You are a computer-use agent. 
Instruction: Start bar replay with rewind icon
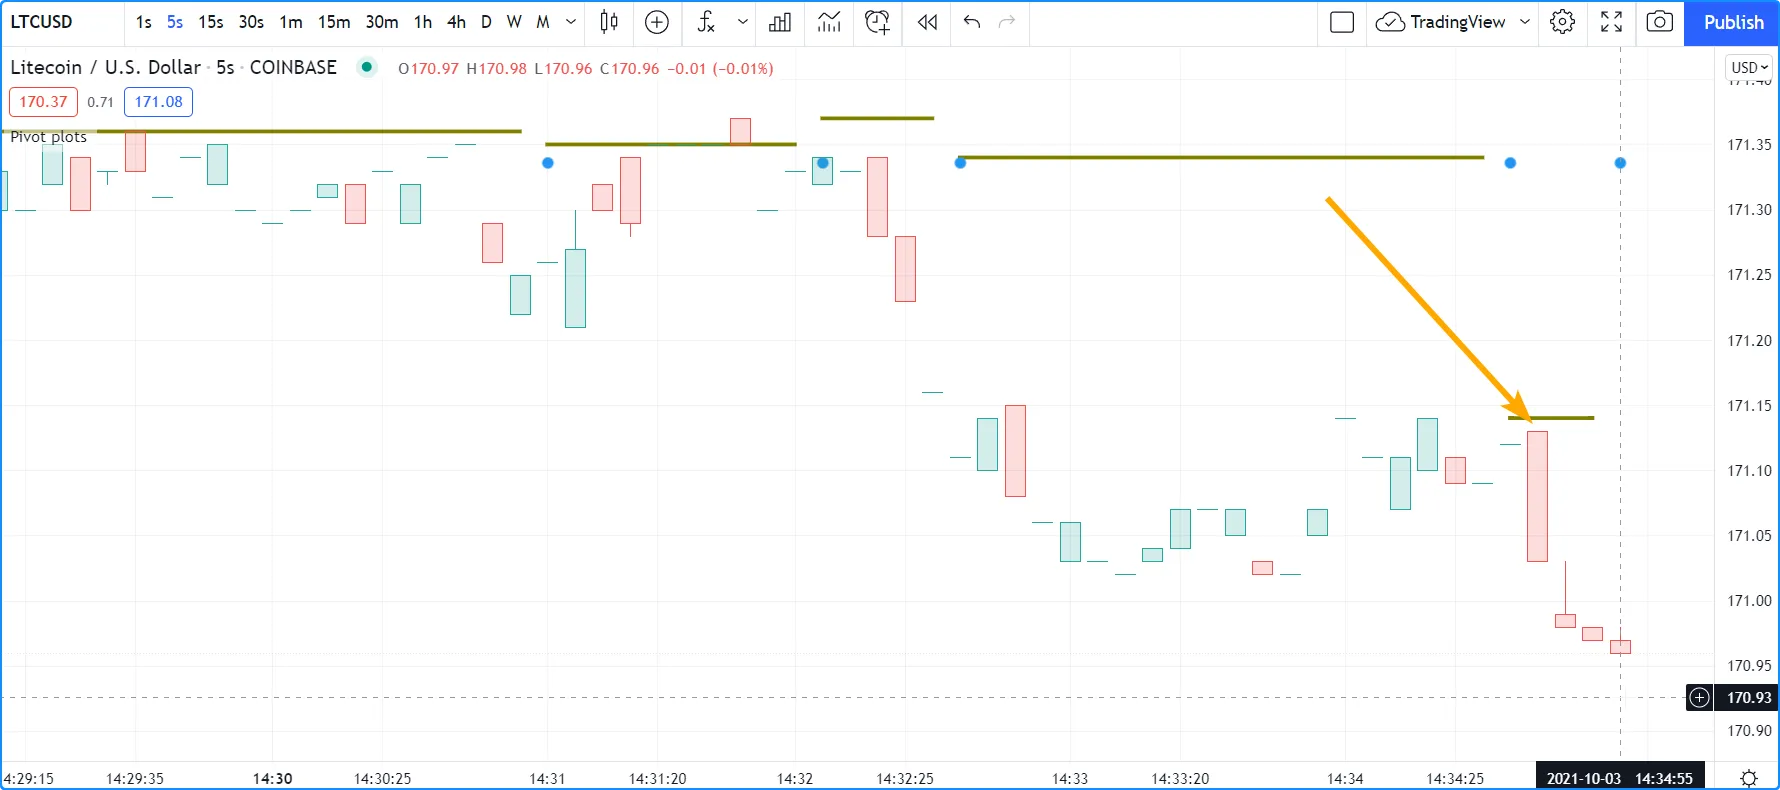927,22
